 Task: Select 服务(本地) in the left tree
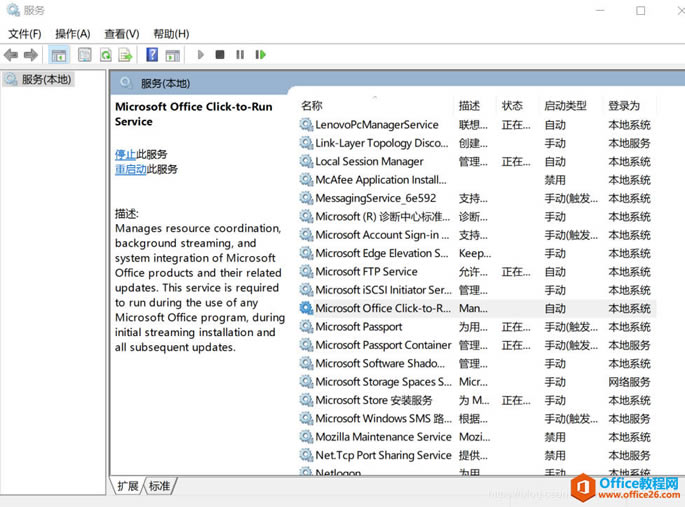(38, 79)
